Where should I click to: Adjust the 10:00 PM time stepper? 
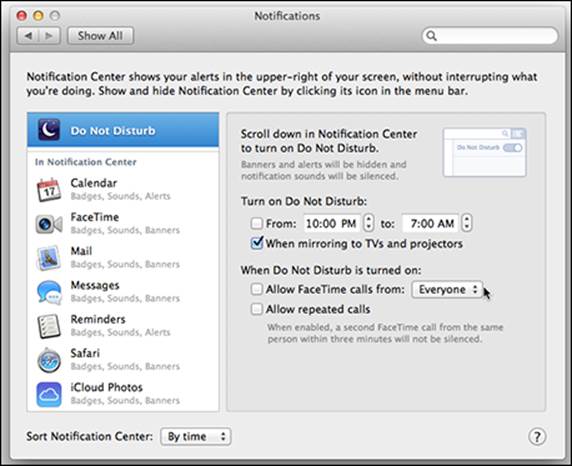[x=368, y=223]
